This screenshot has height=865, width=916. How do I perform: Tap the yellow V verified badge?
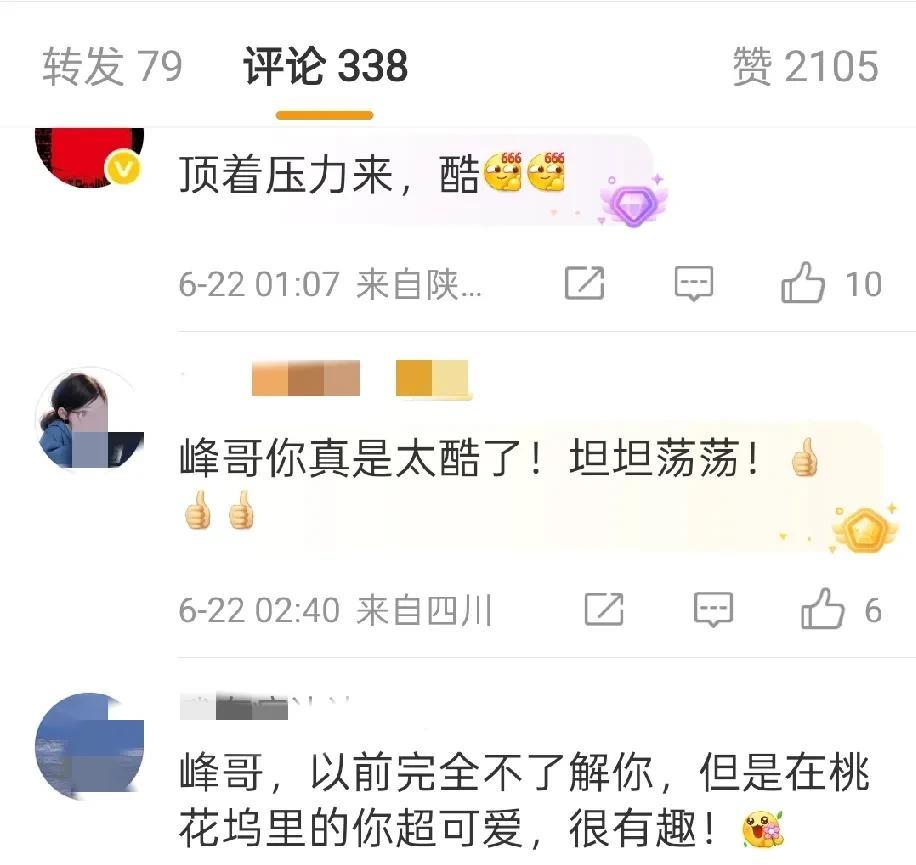click(123, 168)
